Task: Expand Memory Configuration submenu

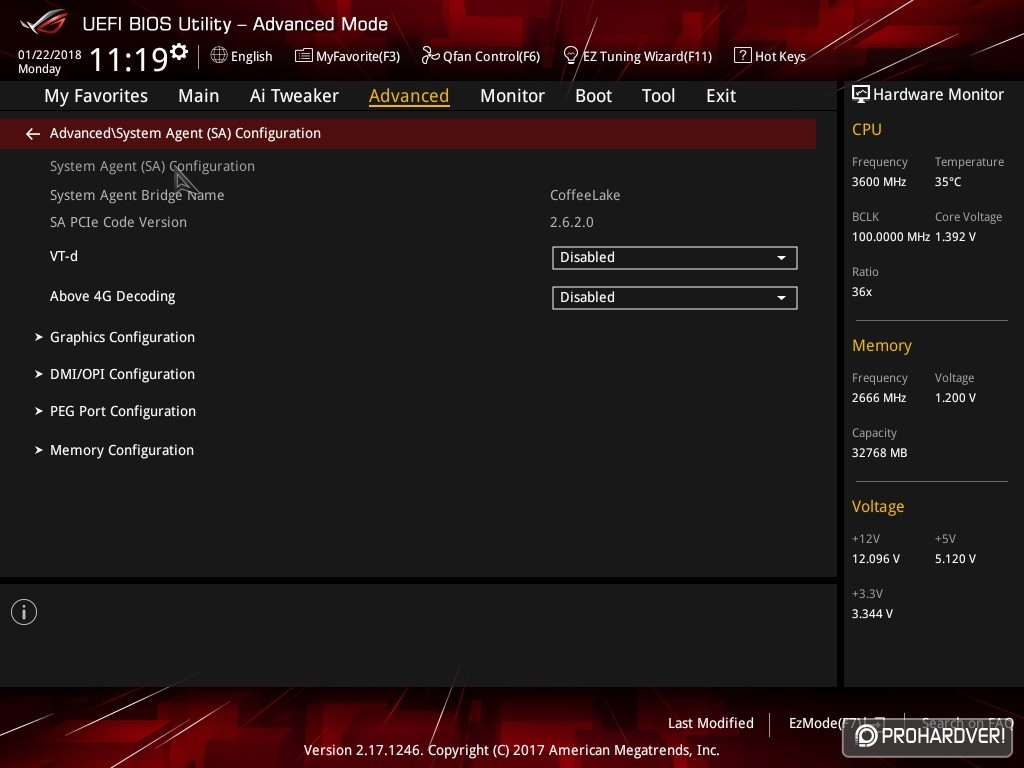Action: tap(121, 450)
